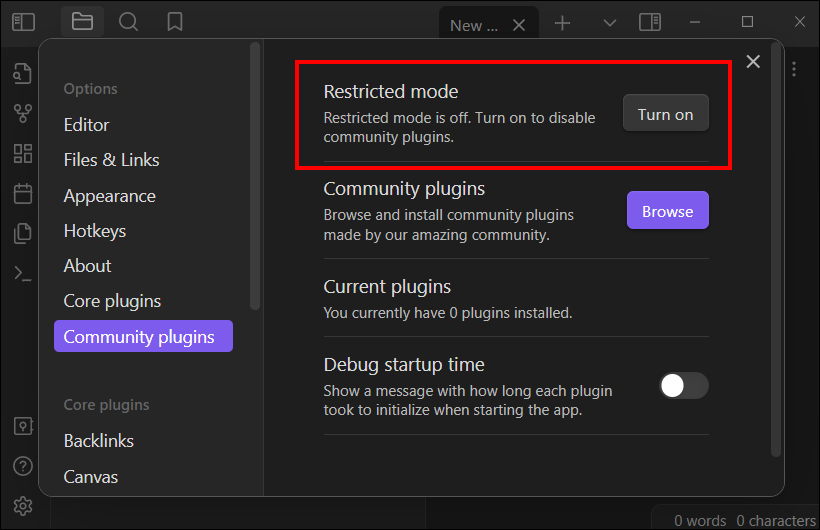The width and height of the screenshot is (820, 530).
Task: Select Appearance in settings sidebar
Action: pyautogui.click(x=109, y=196)
